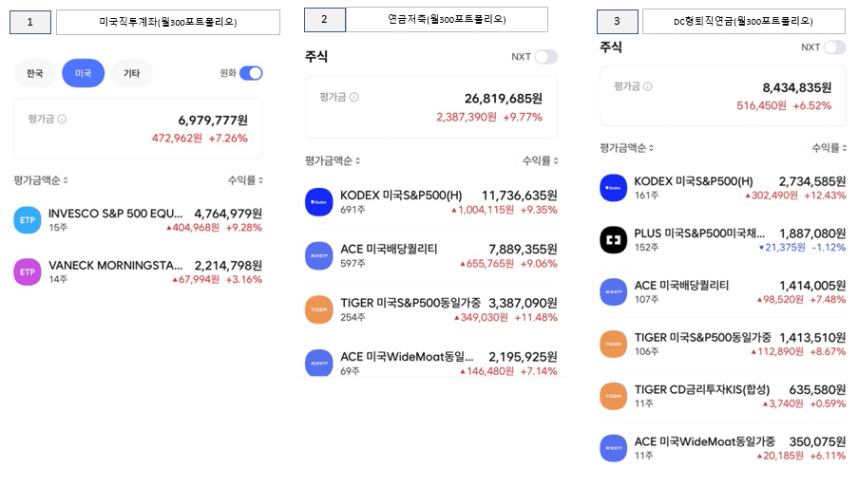Open the ACE 미국배당퀄리티 7,889,355원 holding

click(x=431, y=256)
